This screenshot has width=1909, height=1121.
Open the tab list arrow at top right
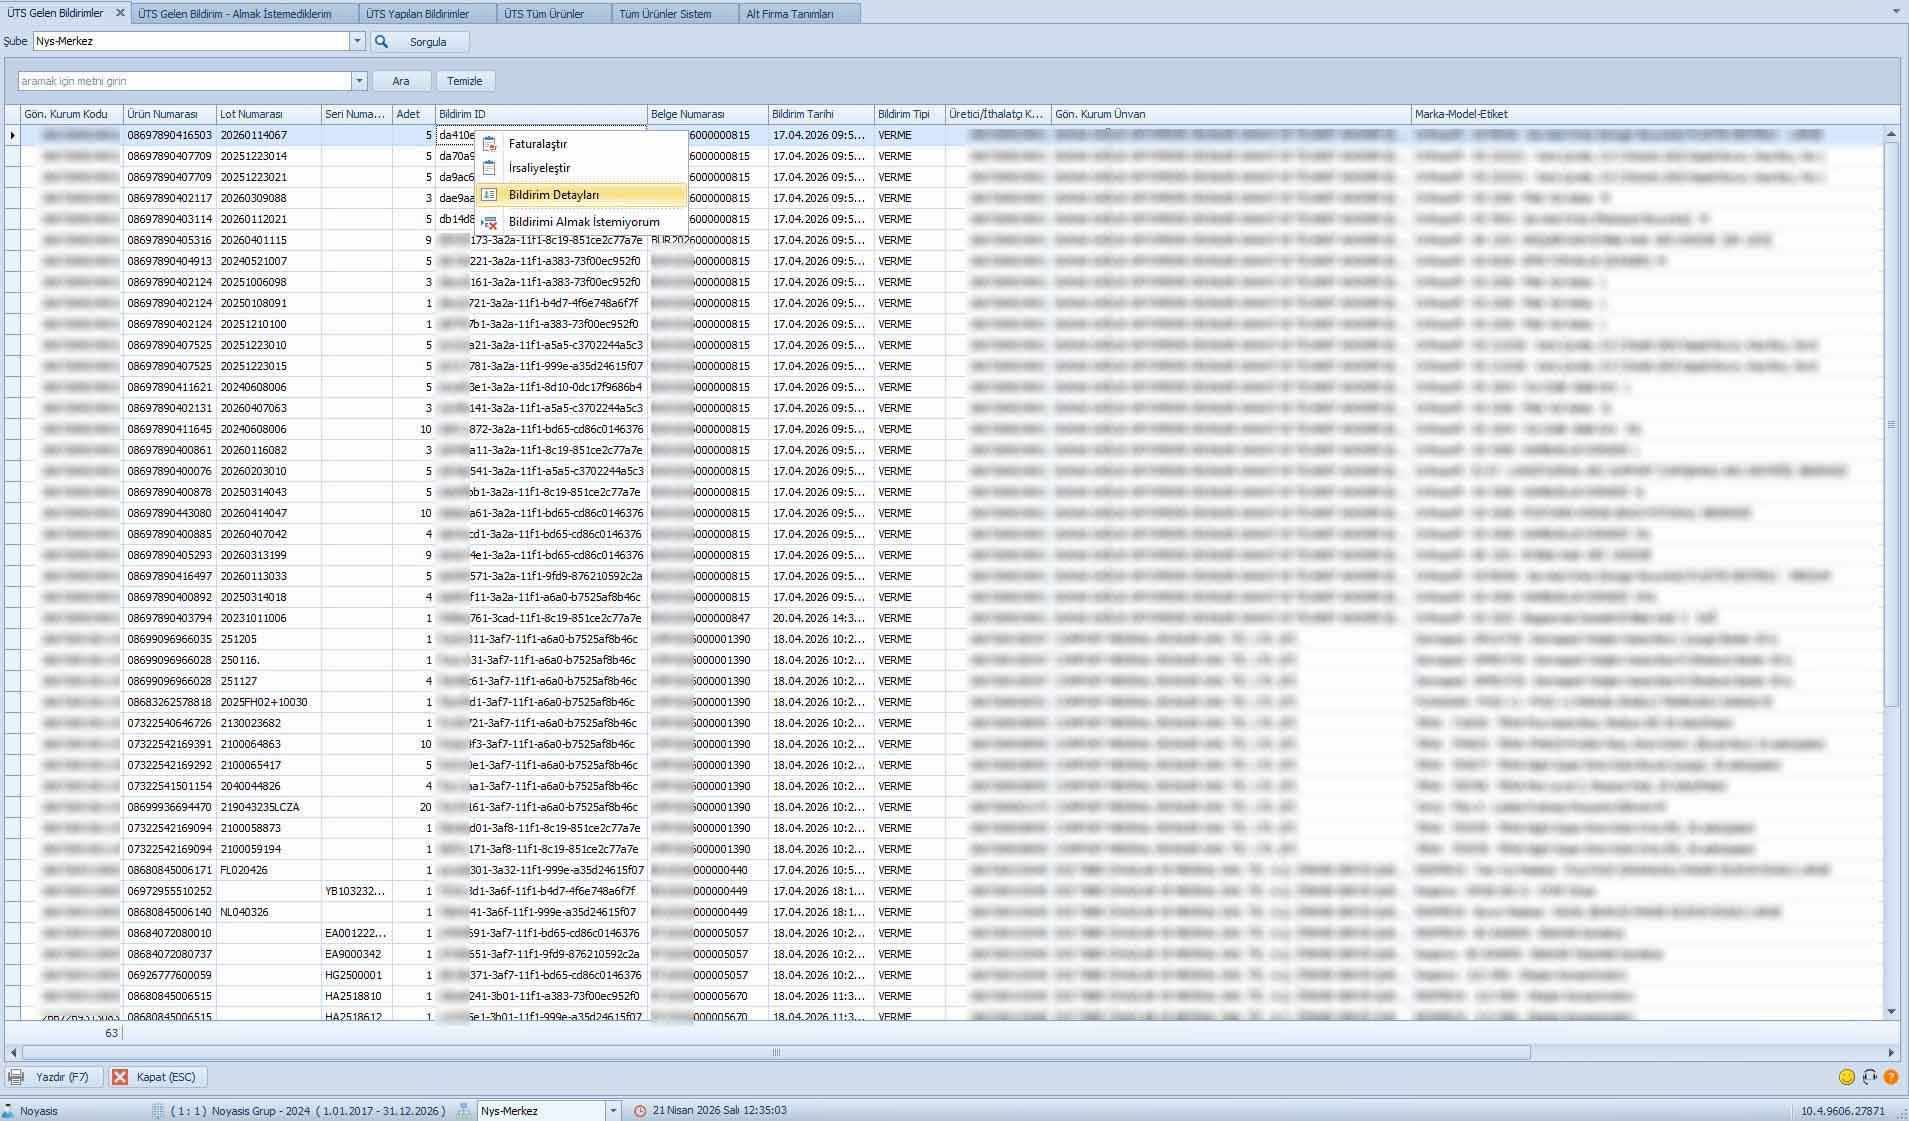click(1895, 12)
